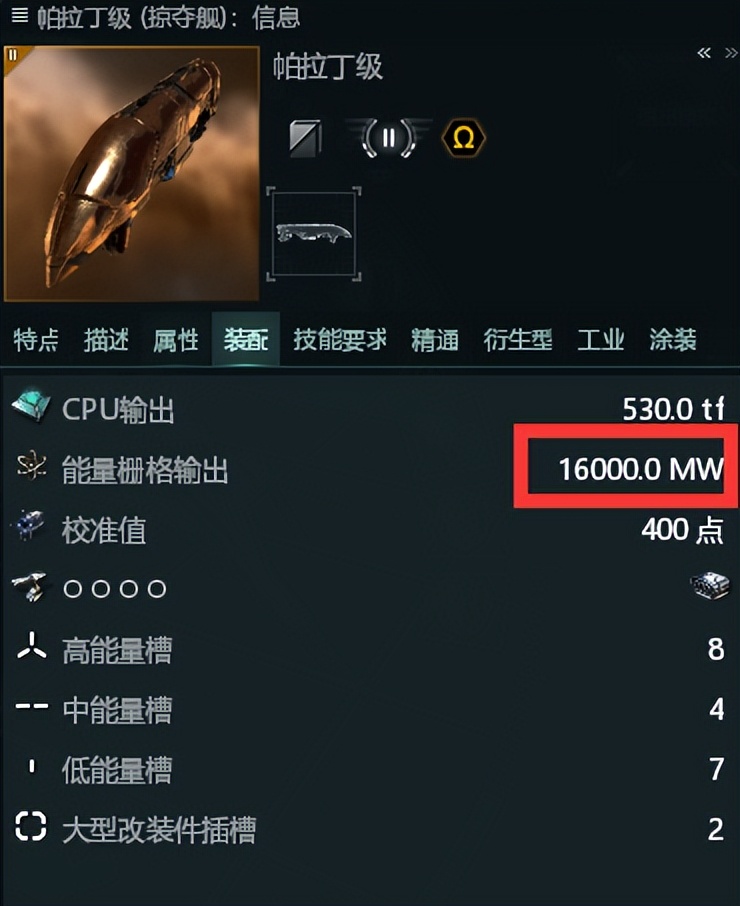This screenshot has height=906, width=740.
Task: Click the turret hardpoint icon beside the circles
Action: [x=30, y=587]
